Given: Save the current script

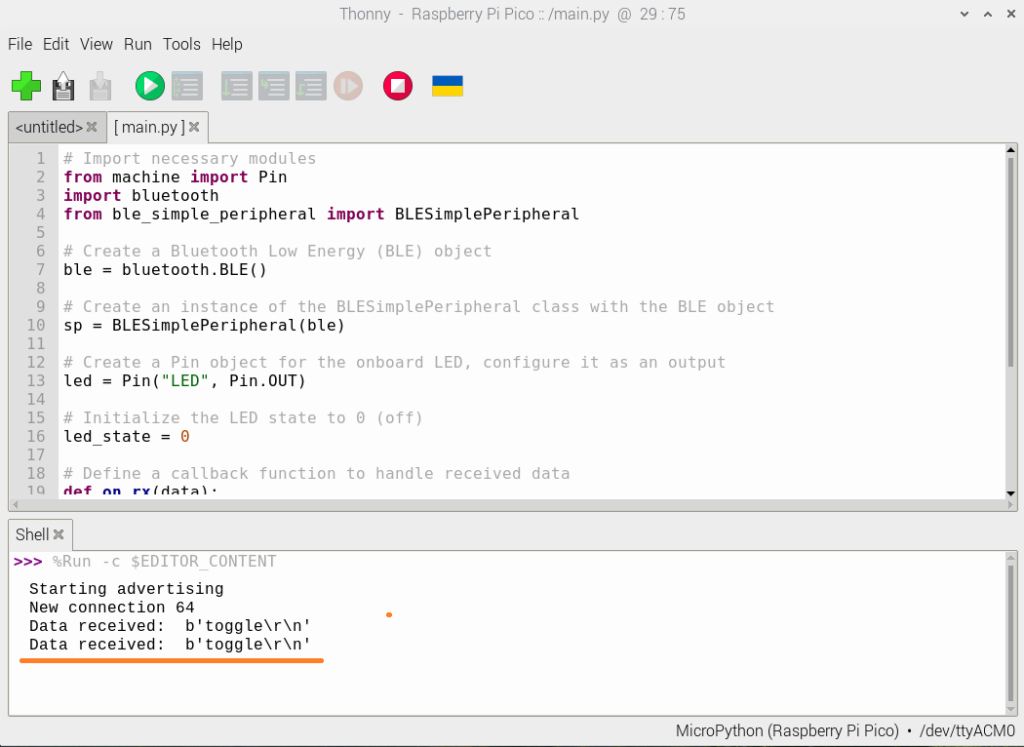Looking at the screenshot, I should 62,86.
